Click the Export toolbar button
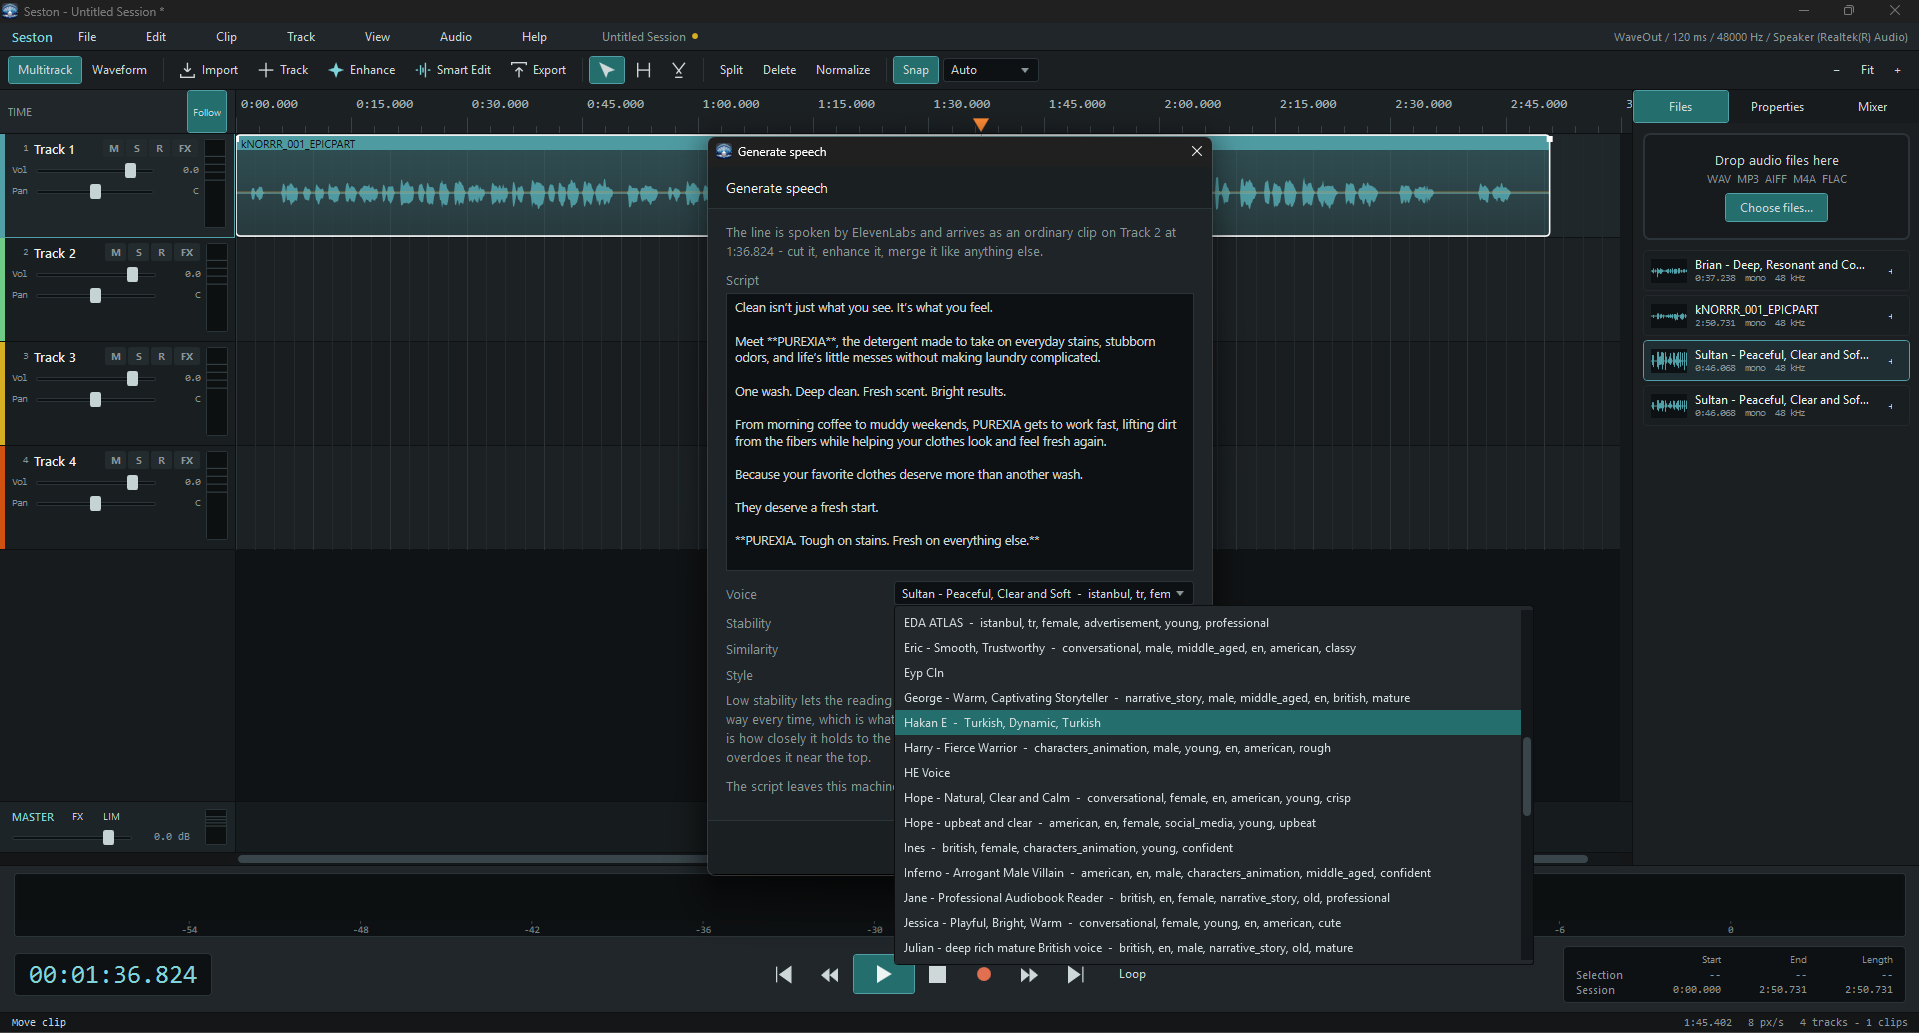 coord(538,70)
